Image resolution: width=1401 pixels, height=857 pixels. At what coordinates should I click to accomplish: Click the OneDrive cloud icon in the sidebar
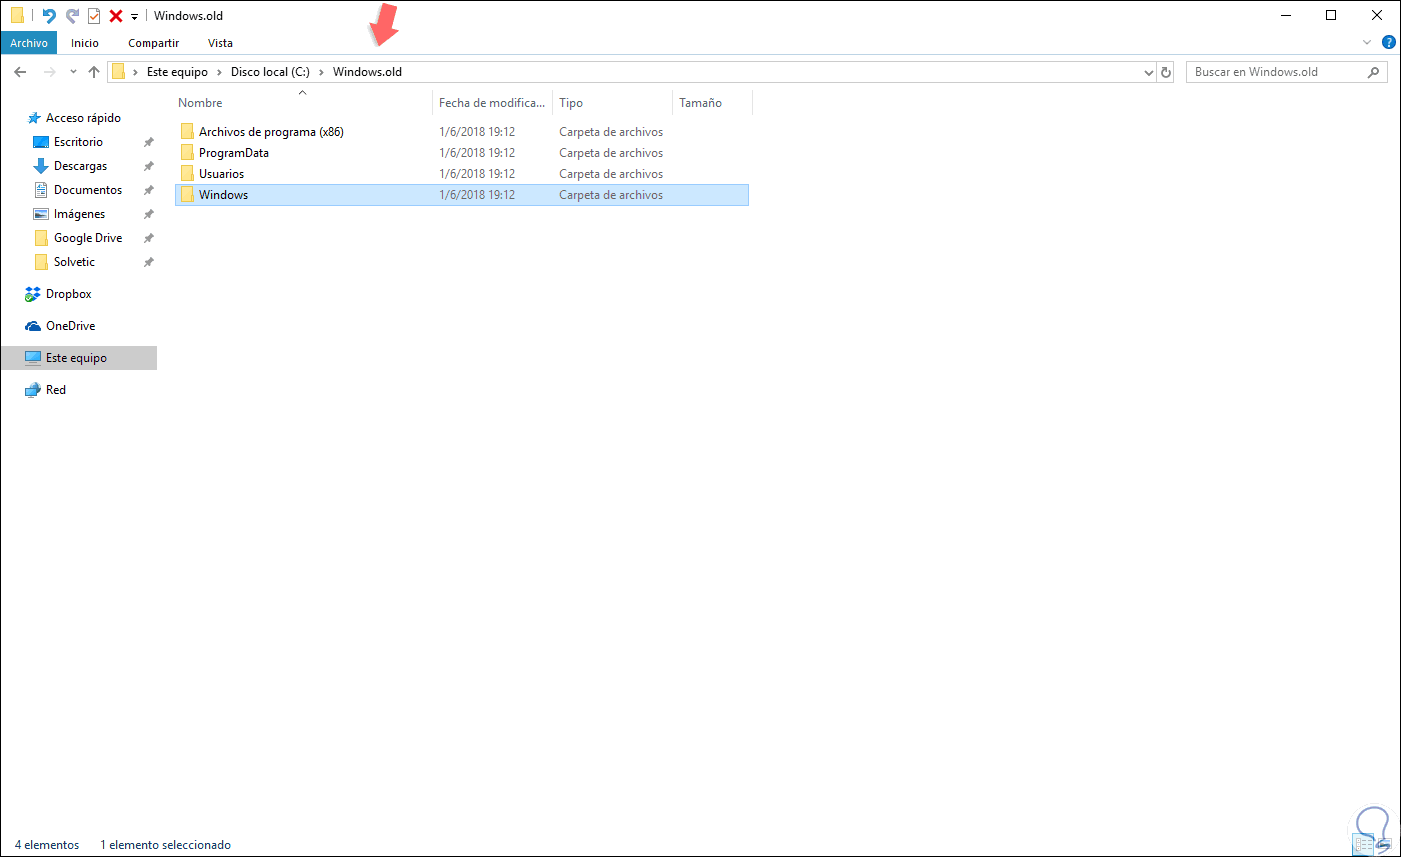click(x=33, y=326)
